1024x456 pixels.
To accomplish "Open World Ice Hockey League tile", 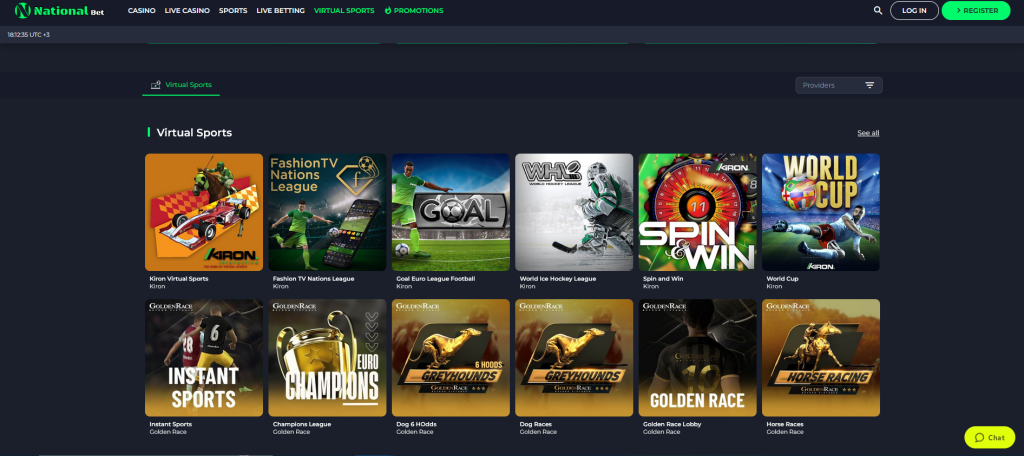I will pos(574,212).
